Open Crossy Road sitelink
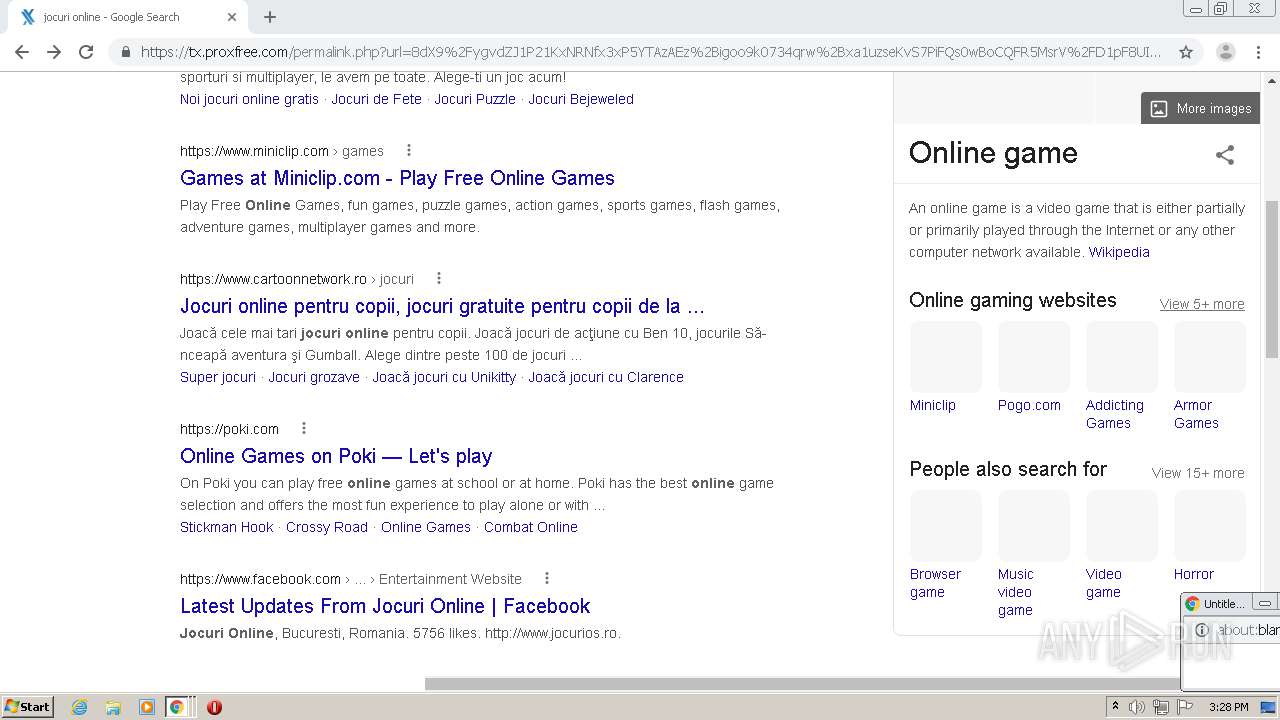Image resolution: width=1280 pixels, height=720 pixels. pos(327,527)
